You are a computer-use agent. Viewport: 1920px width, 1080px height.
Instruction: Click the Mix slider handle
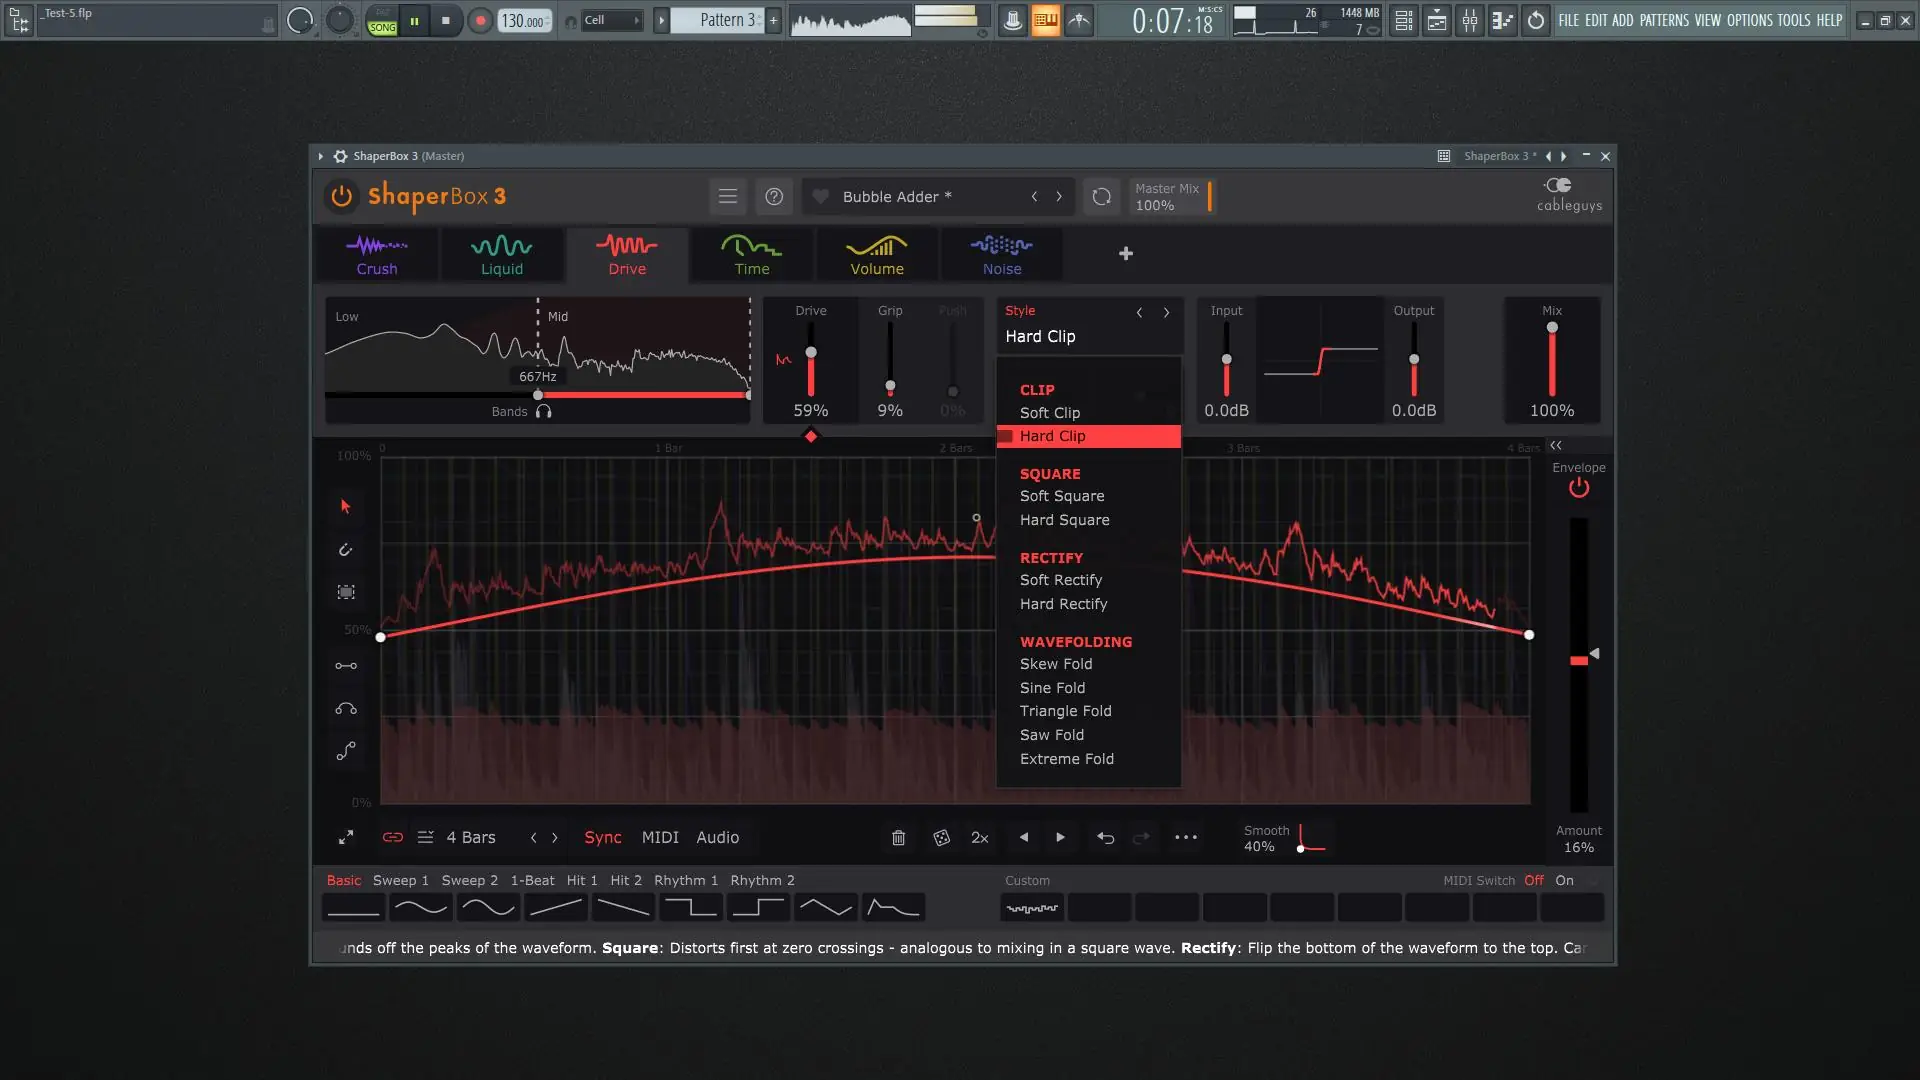1552,328
